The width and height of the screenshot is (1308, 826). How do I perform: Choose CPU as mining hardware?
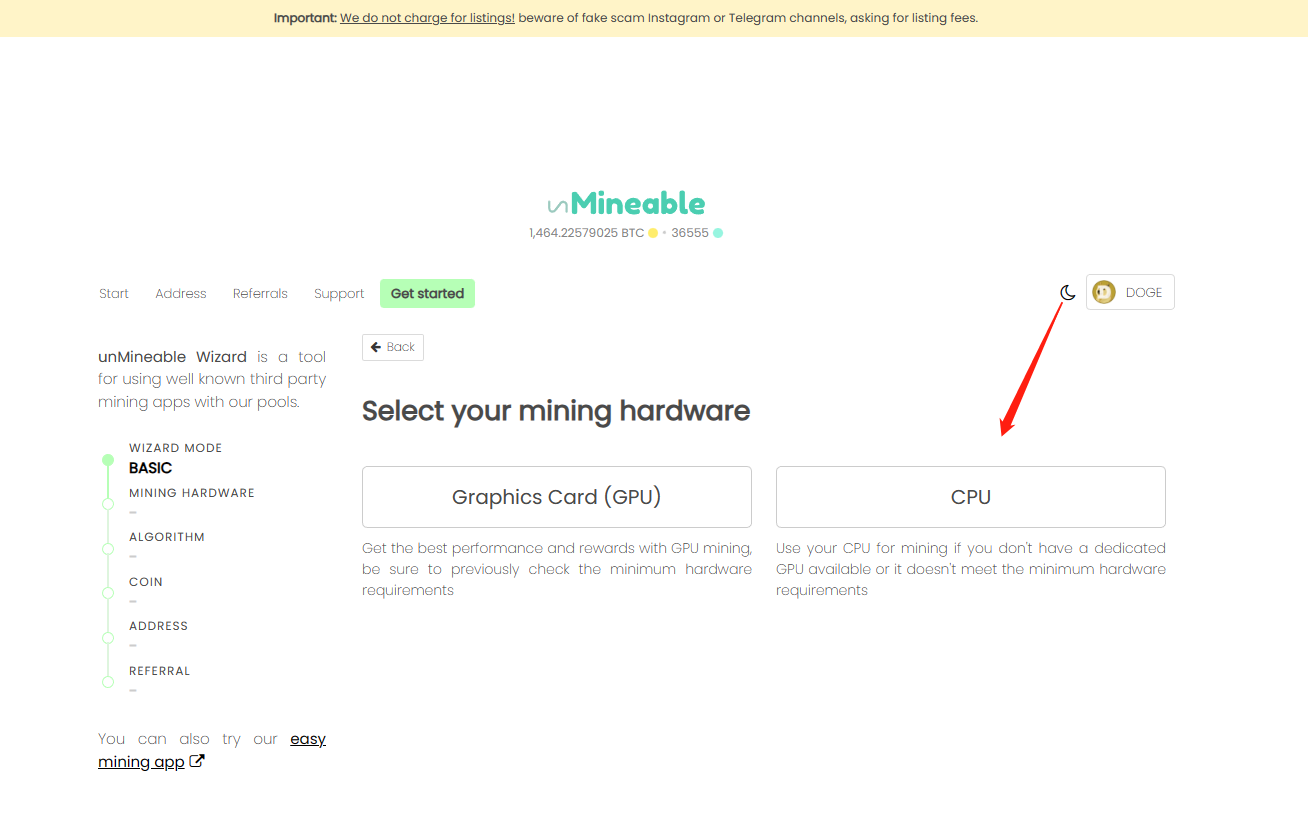(x=970, y=497)
